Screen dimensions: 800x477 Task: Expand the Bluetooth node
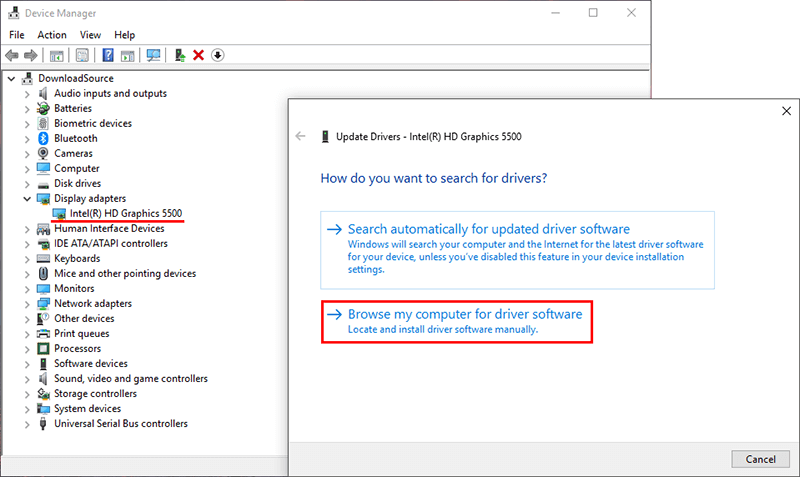coord(27,139)
